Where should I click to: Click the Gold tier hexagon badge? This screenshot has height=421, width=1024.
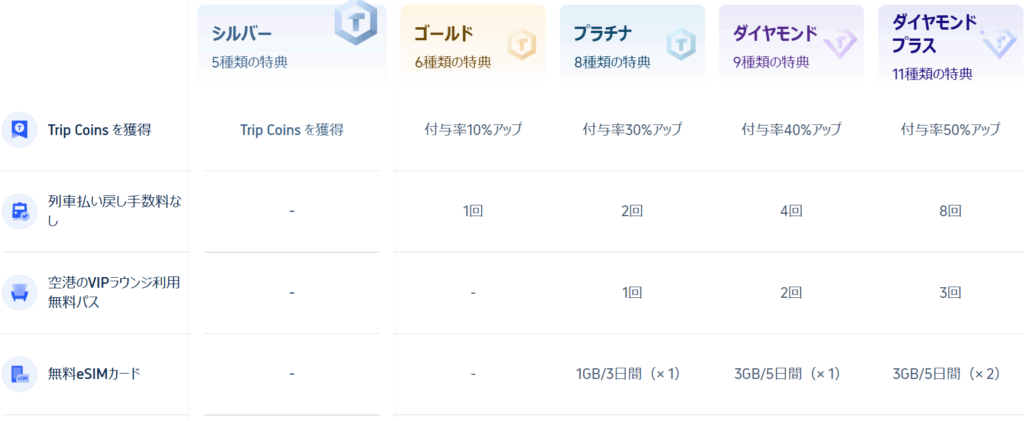click(x=522, y=45)
